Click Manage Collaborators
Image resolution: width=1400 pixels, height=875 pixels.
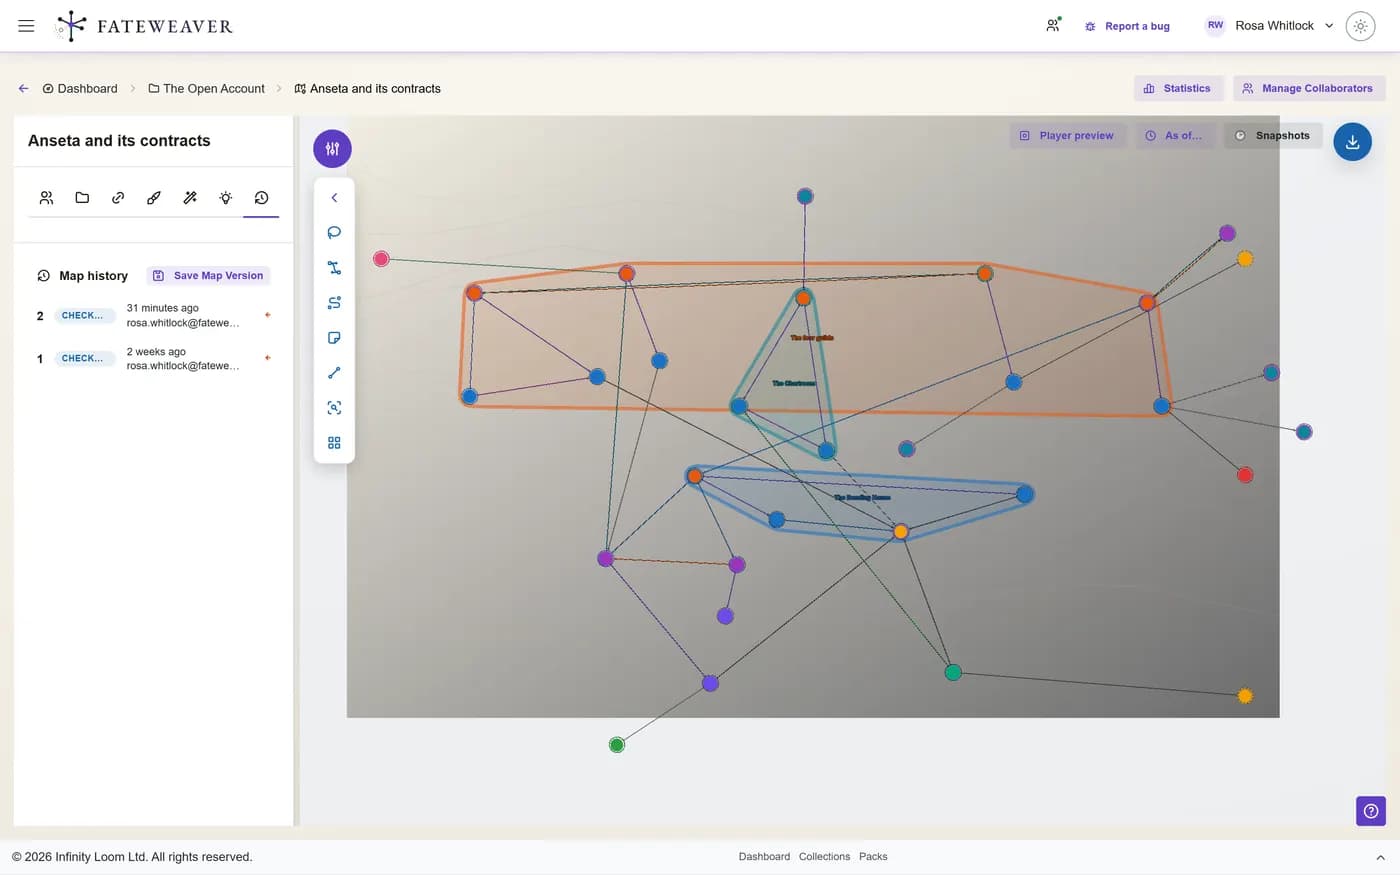point(1308,89)
